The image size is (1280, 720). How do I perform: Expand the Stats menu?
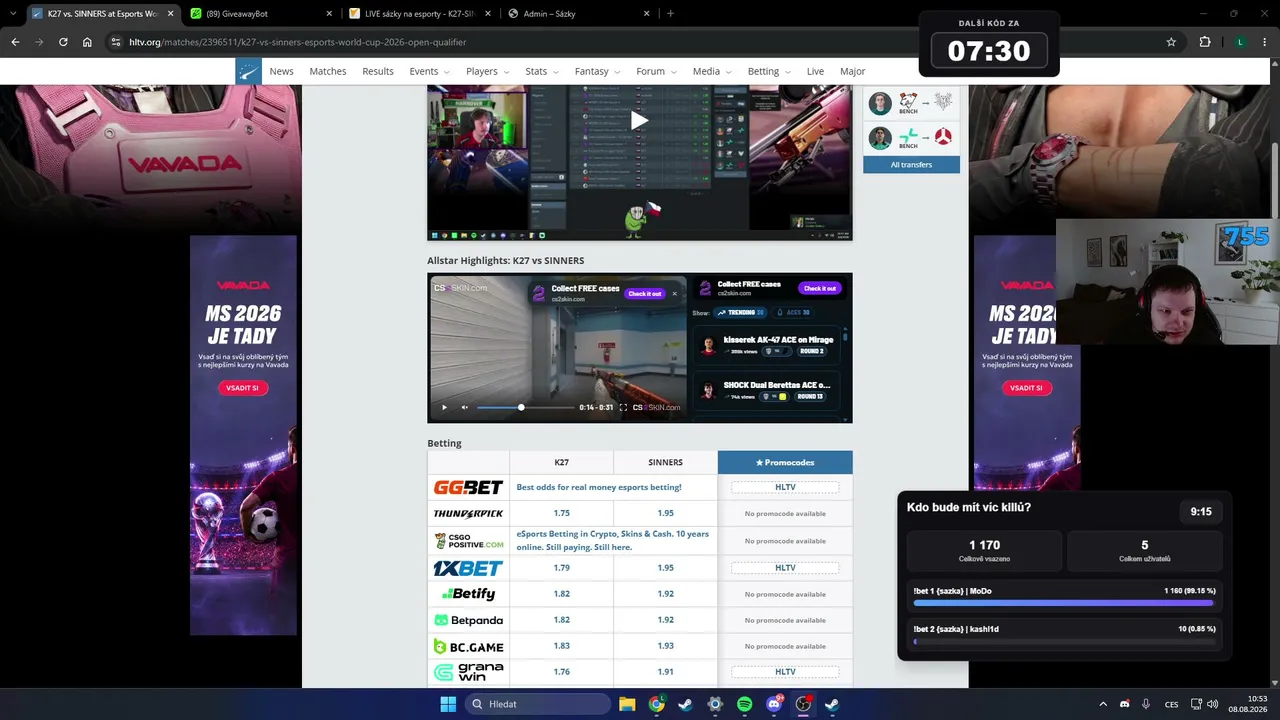541,71
